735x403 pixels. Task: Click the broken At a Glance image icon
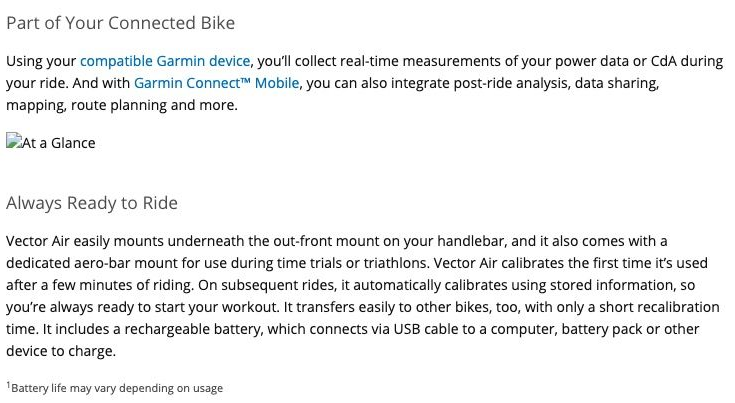click(x=14, y=141)
